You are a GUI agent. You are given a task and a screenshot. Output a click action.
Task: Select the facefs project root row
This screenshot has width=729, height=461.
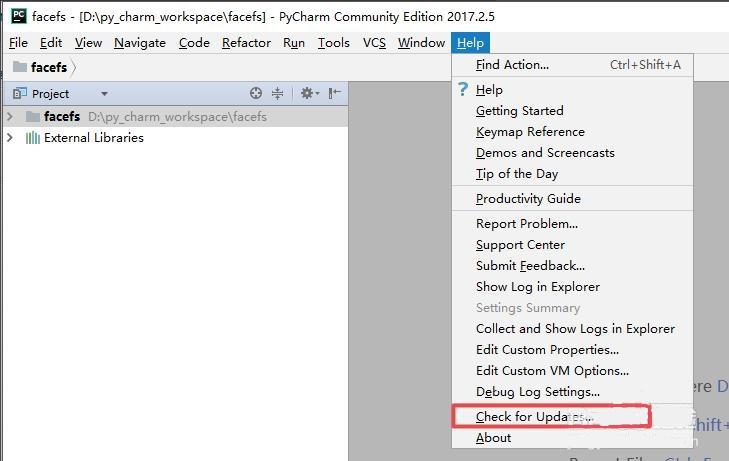click(x=175, y=116)
